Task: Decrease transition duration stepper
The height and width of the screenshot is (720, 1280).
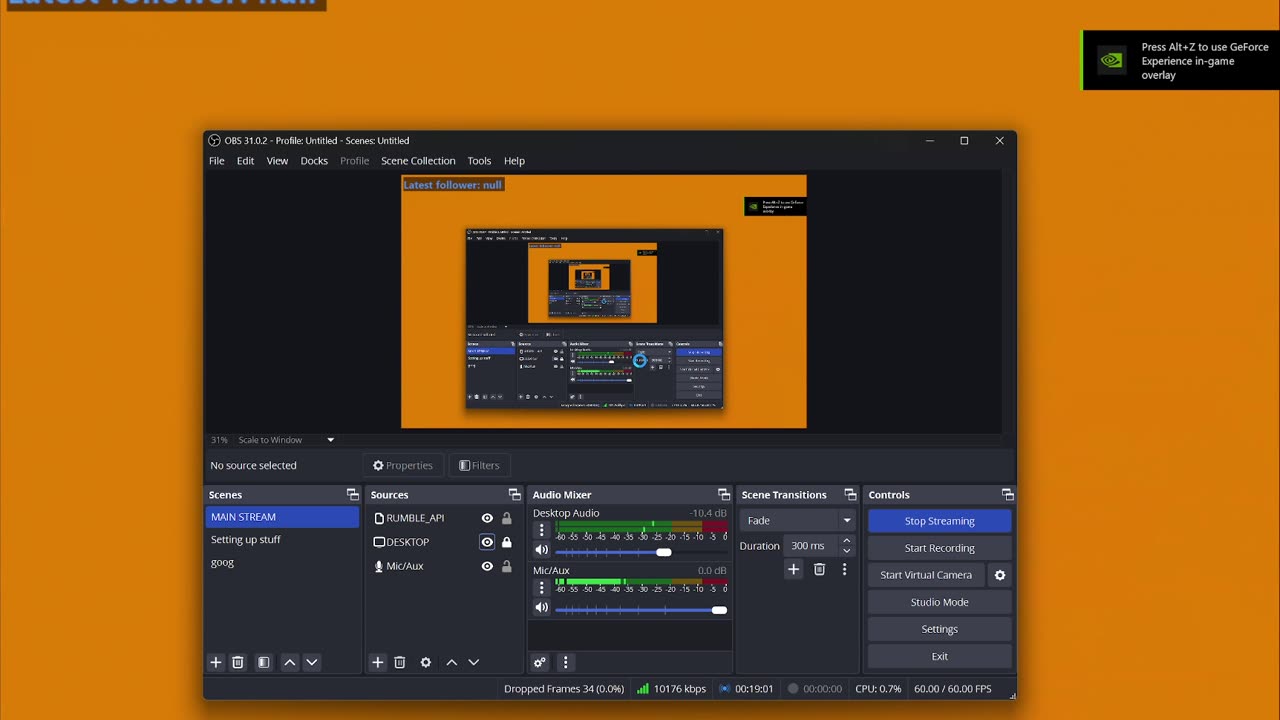Action: coord(847,550)
